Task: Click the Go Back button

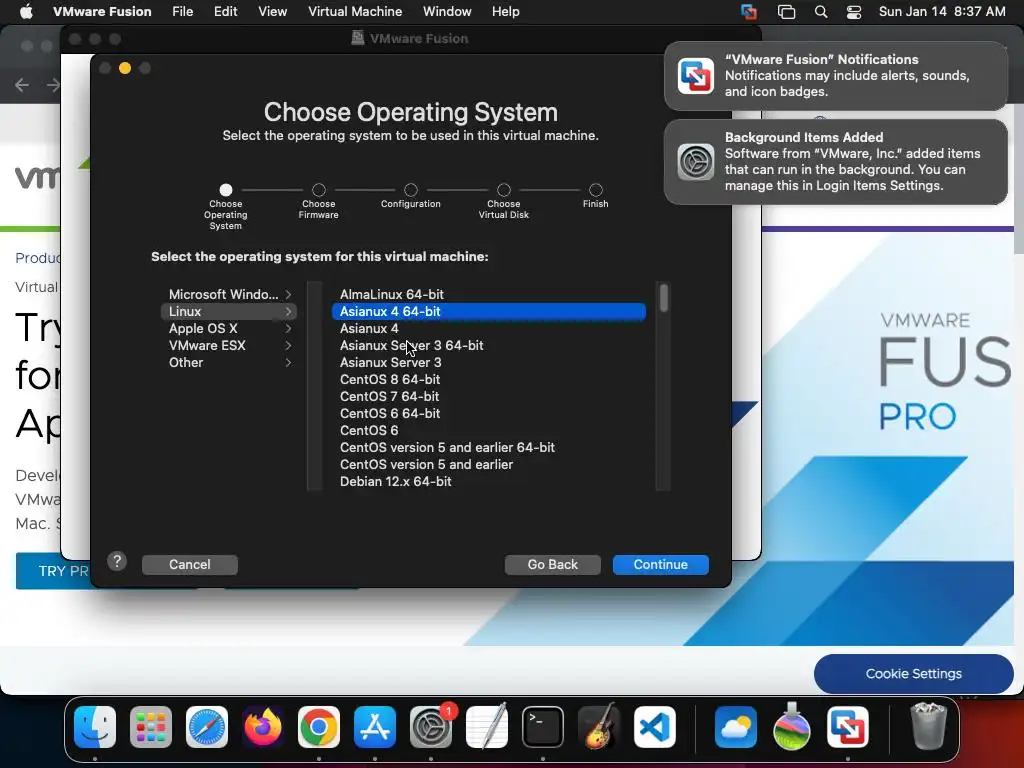Action: (x=552, y=565)
